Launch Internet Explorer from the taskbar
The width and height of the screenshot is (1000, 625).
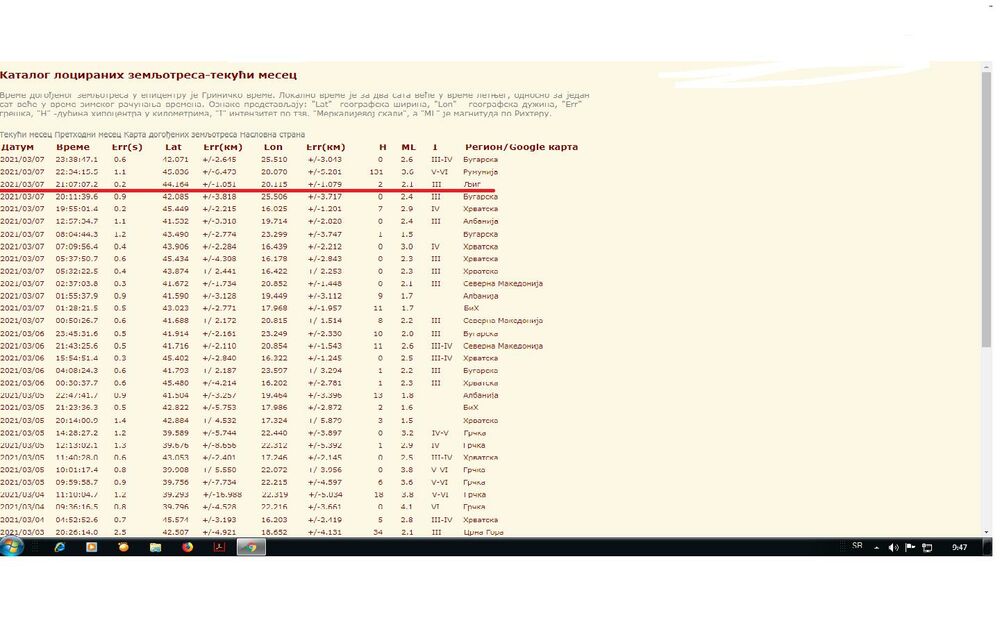tap(59, 547)
